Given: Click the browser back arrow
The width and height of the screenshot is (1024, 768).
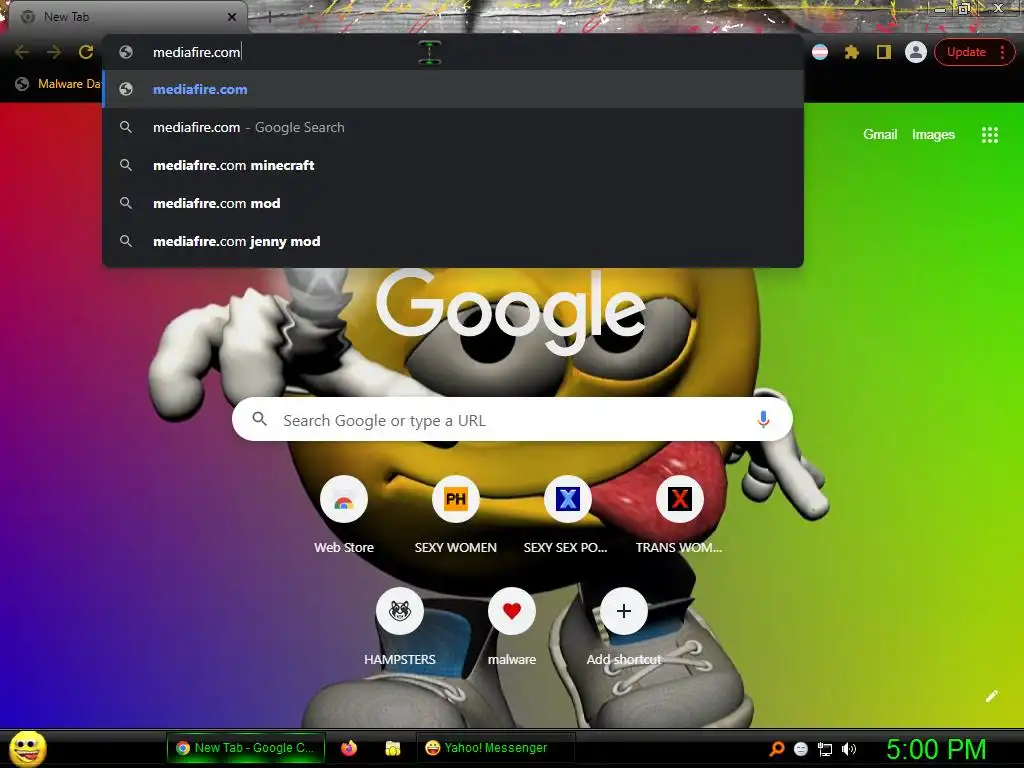Looking at the screenshot, I should tap(22, 52).
